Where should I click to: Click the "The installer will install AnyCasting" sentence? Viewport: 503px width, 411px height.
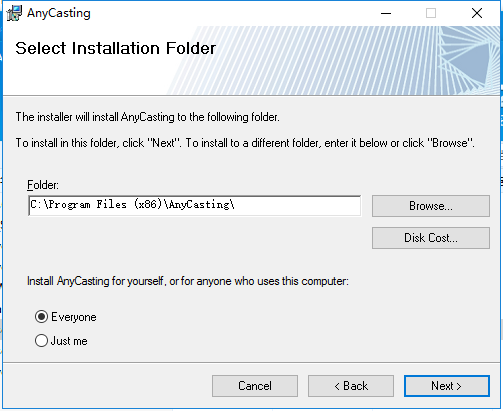click(x=147, y=117)
